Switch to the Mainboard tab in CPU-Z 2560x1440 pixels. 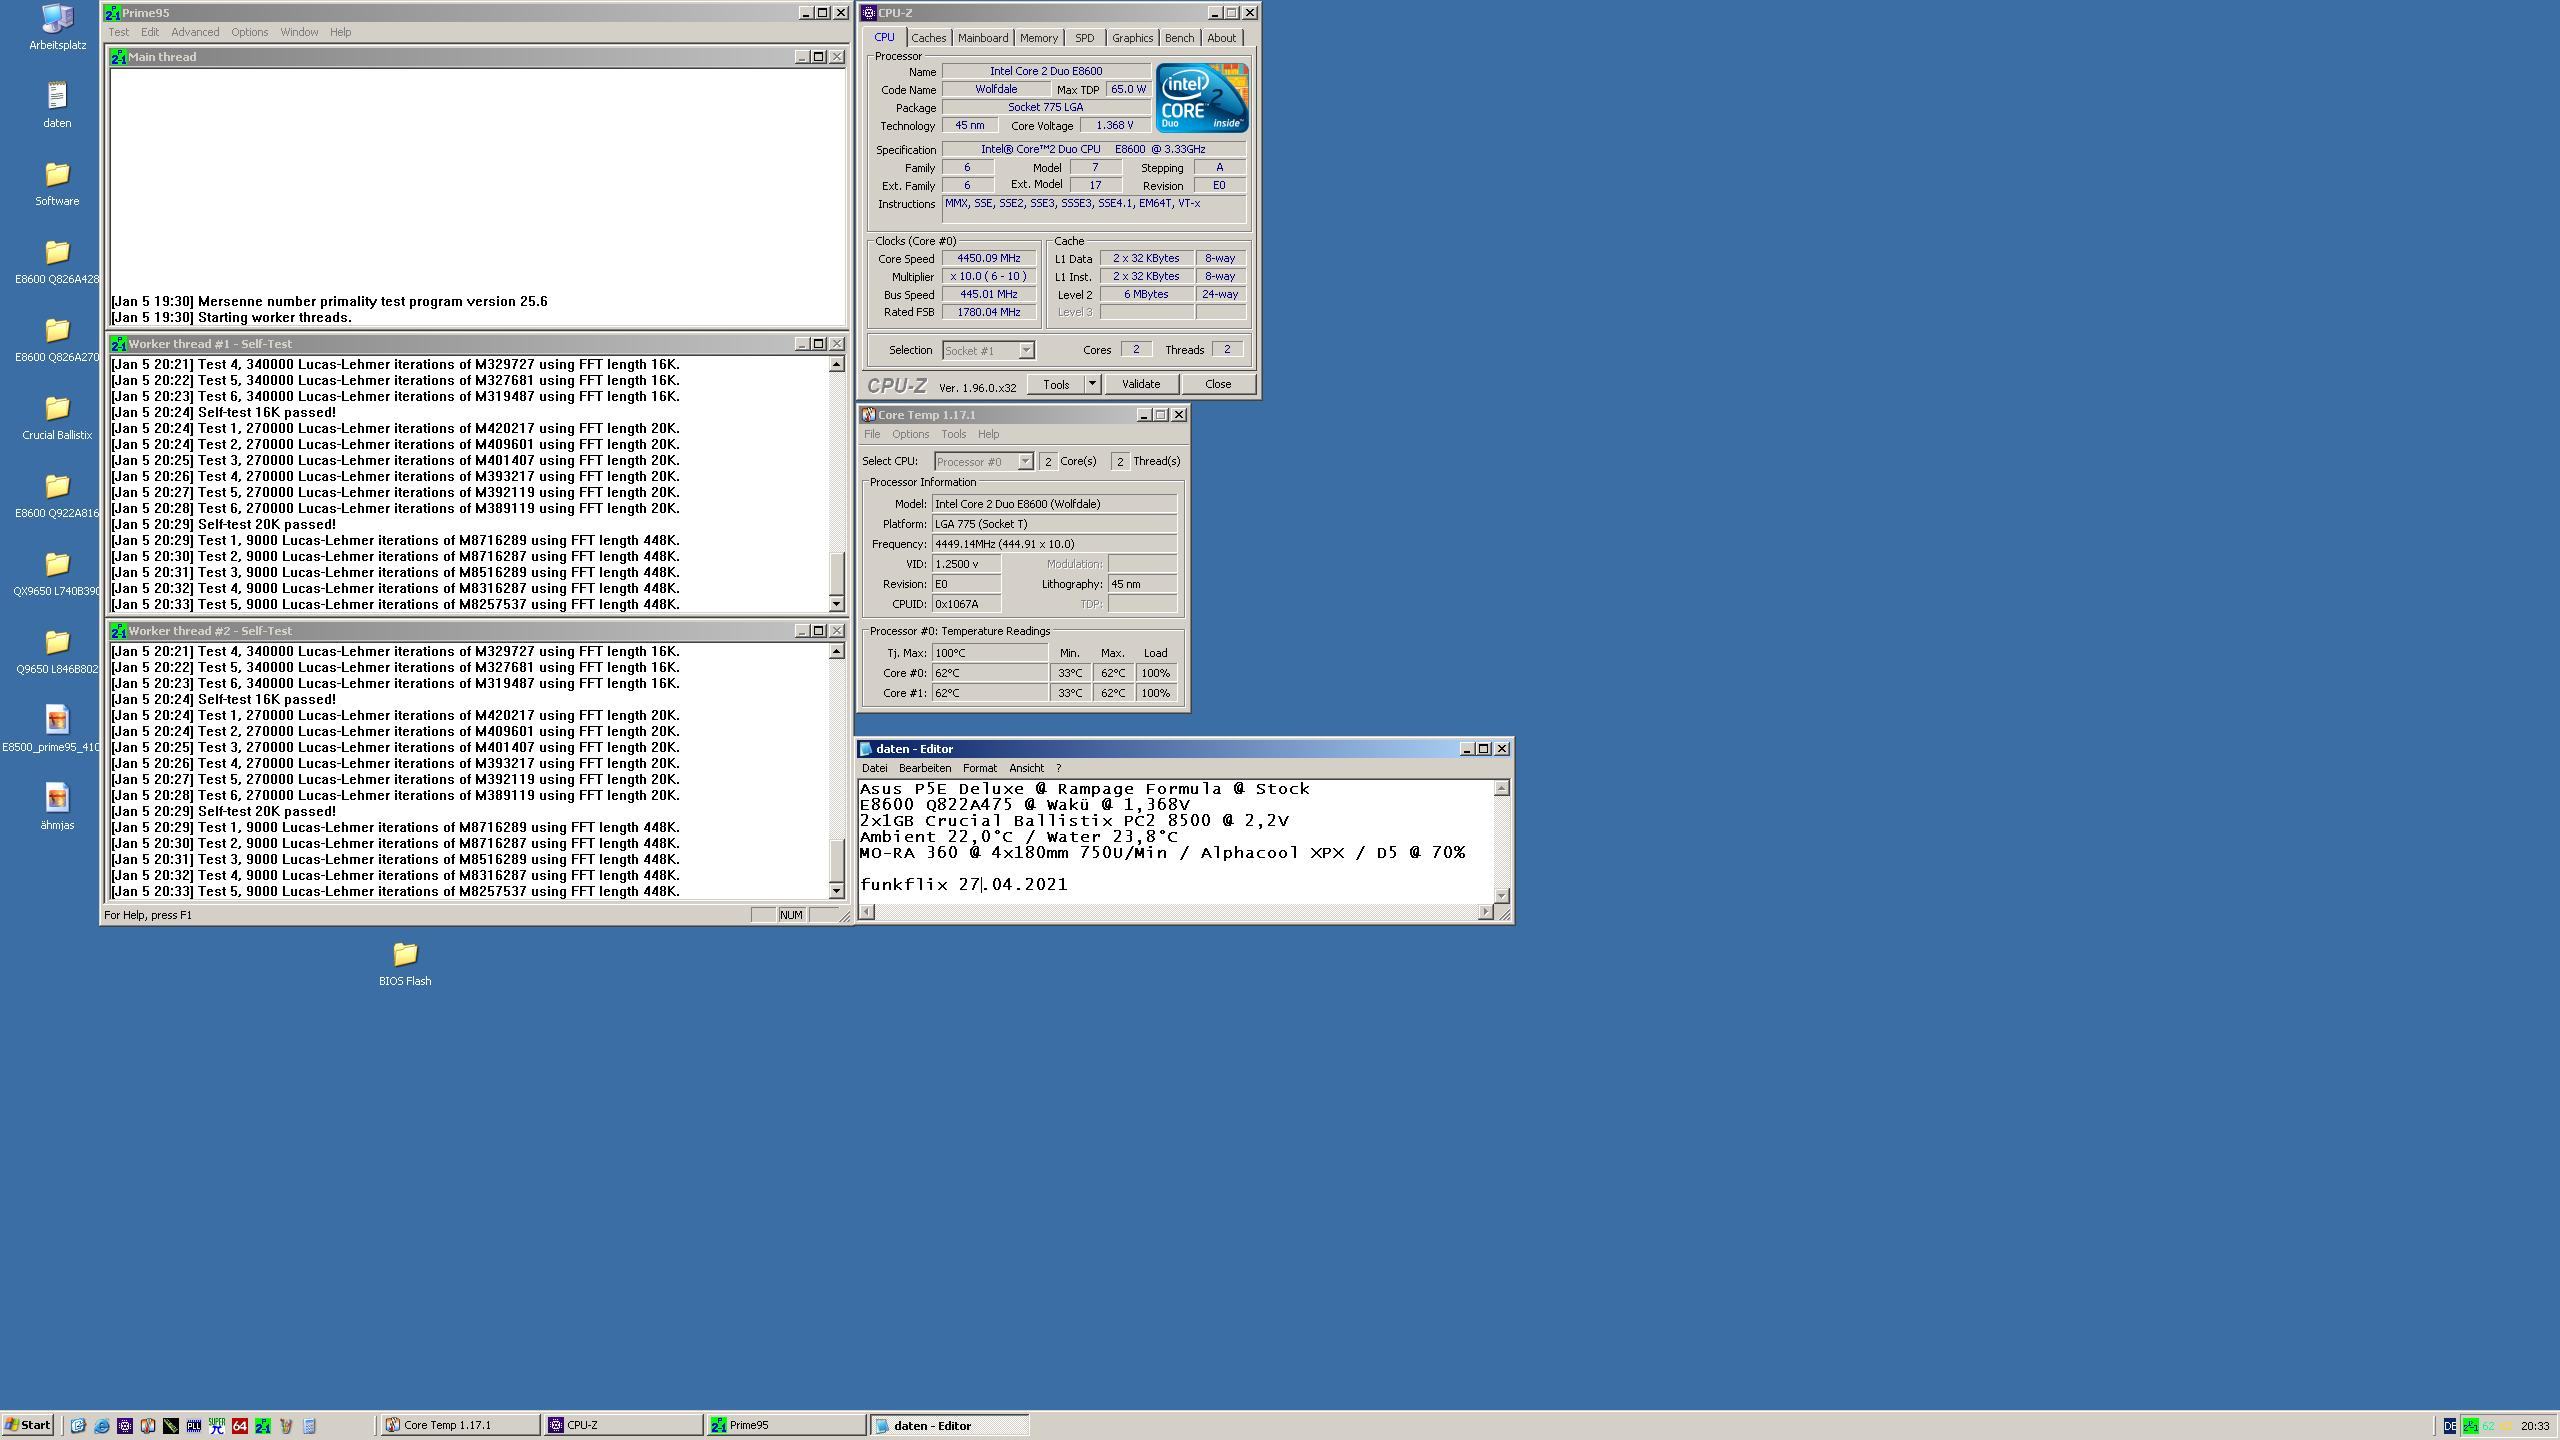[x=982, y=38]
